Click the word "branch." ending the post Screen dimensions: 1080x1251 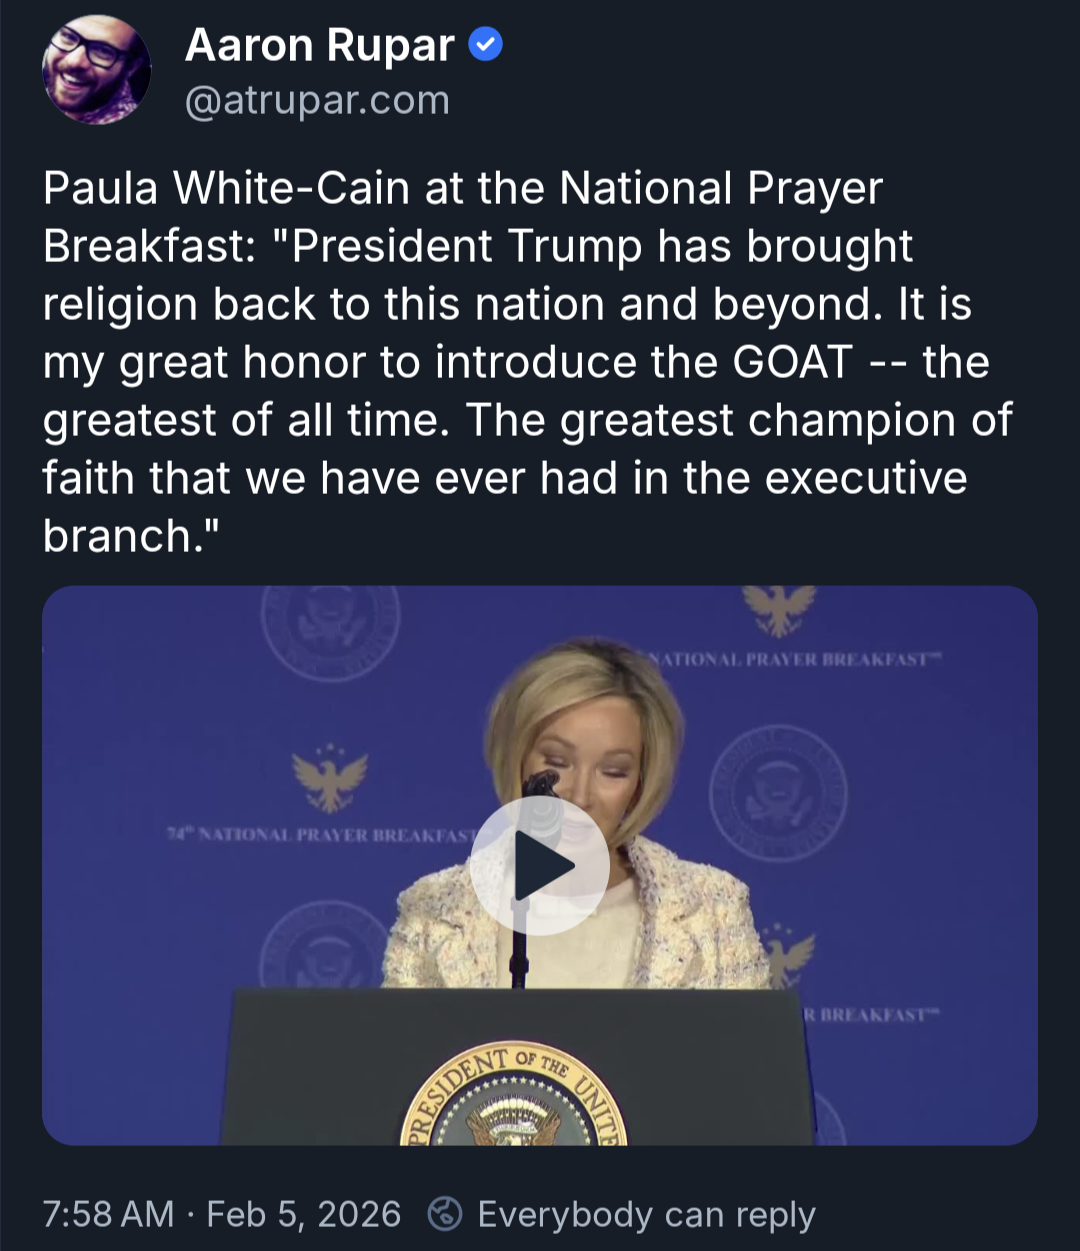click(x=130, y=536)
